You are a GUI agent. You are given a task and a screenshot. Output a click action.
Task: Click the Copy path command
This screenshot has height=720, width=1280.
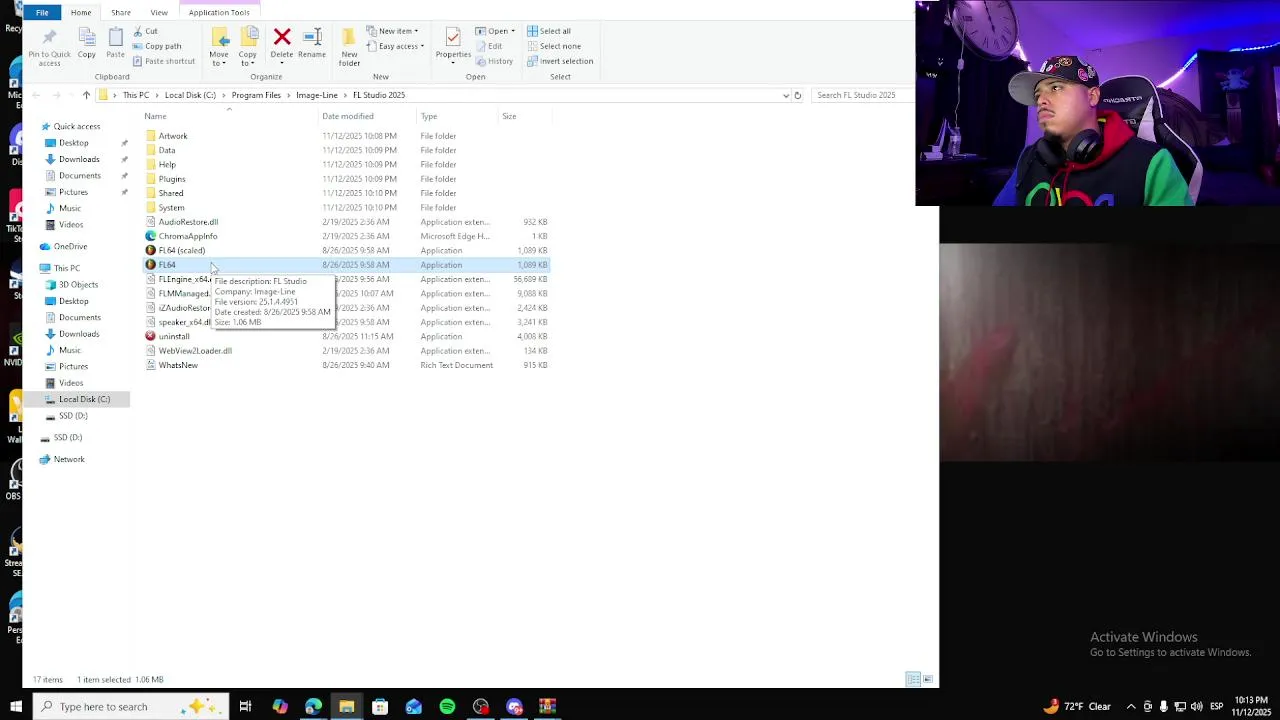157,46
